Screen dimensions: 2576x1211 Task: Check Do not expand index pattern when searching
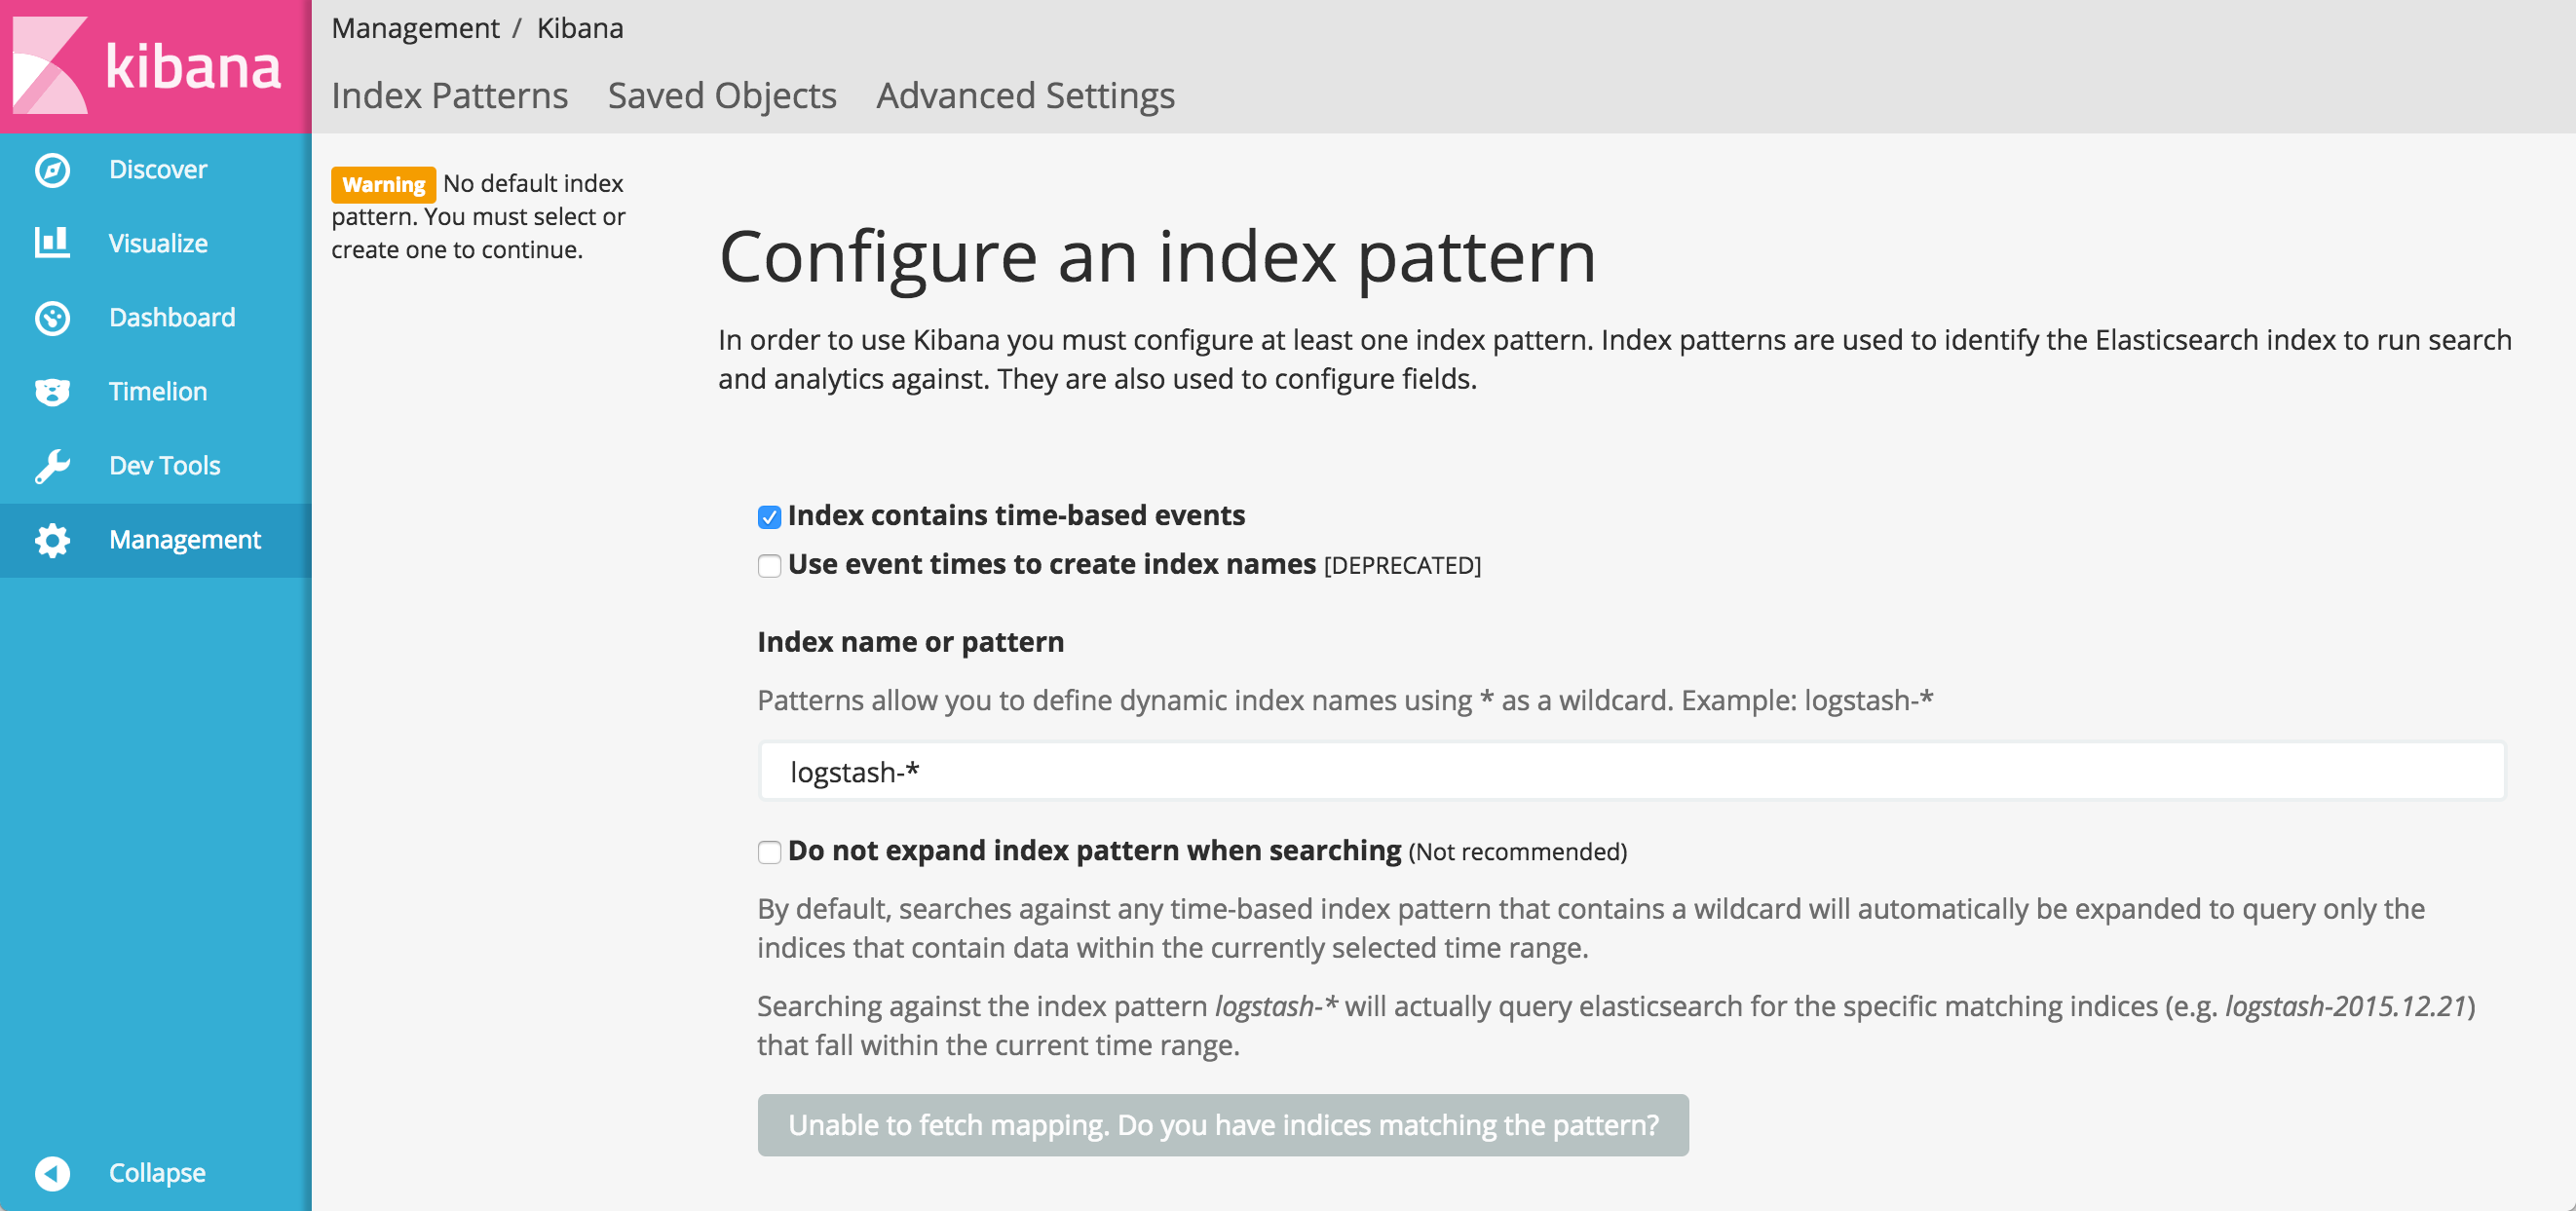[x=769, y=852]
